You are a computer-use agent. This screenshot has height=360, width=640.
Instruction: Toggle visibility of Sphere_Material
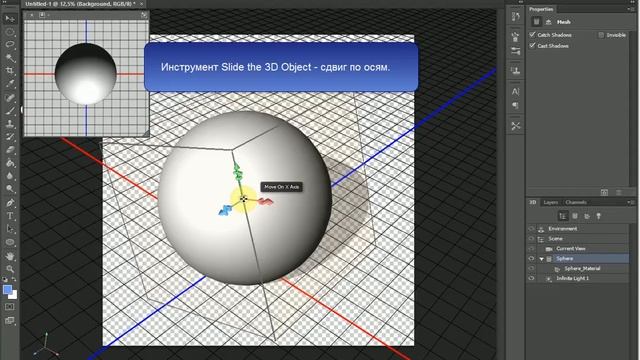click(531, 268)
